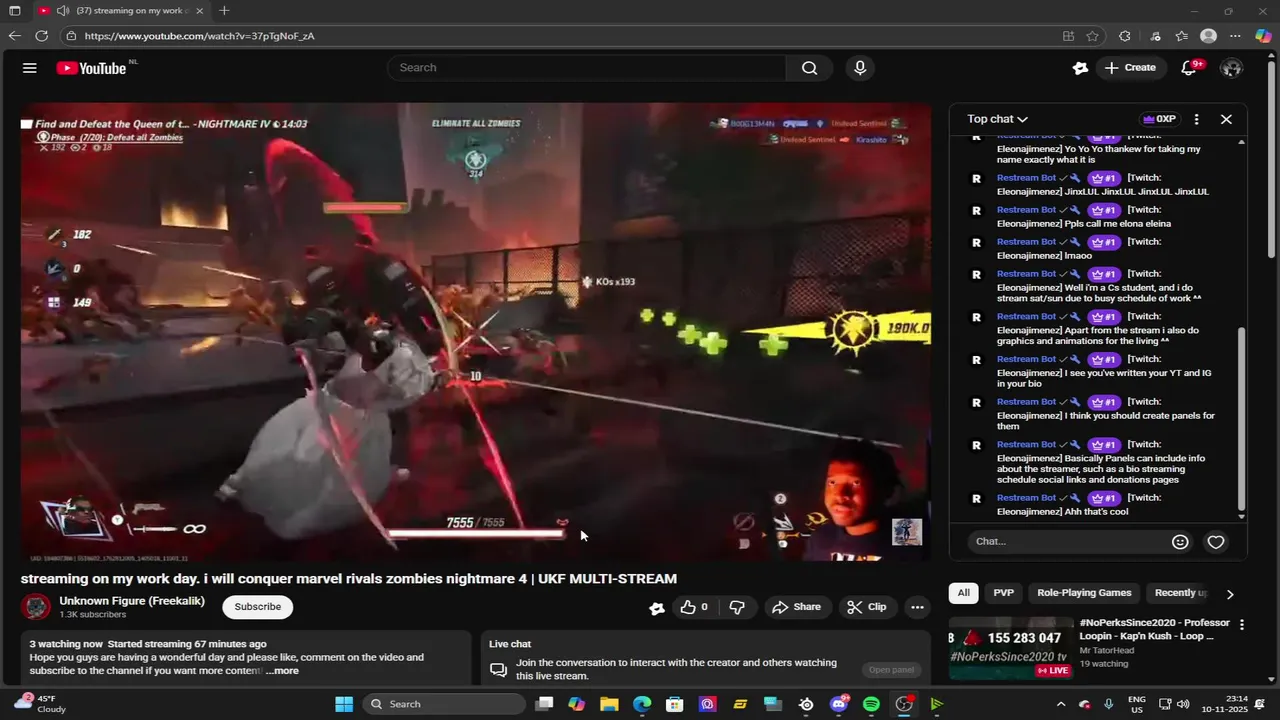
Task: Open options menu for the #NoPerksSince2020 video
Action: coord(1242,625)
